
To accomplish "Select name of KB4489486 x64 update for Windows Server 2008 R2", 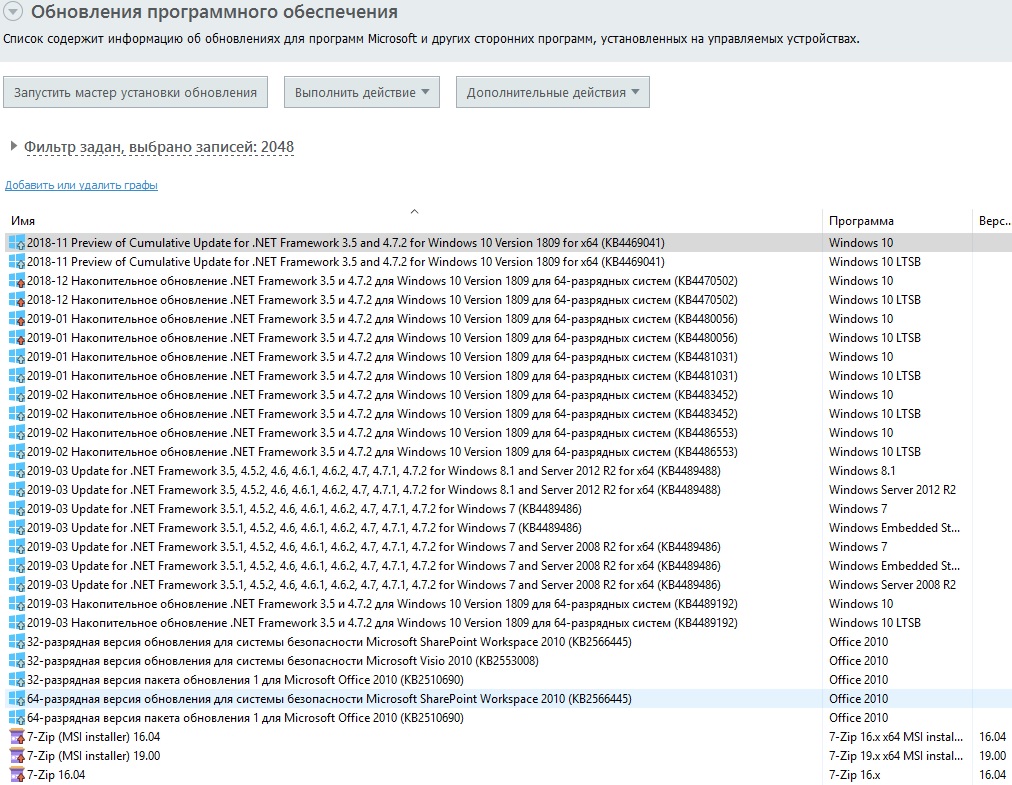I will (374, 585).
